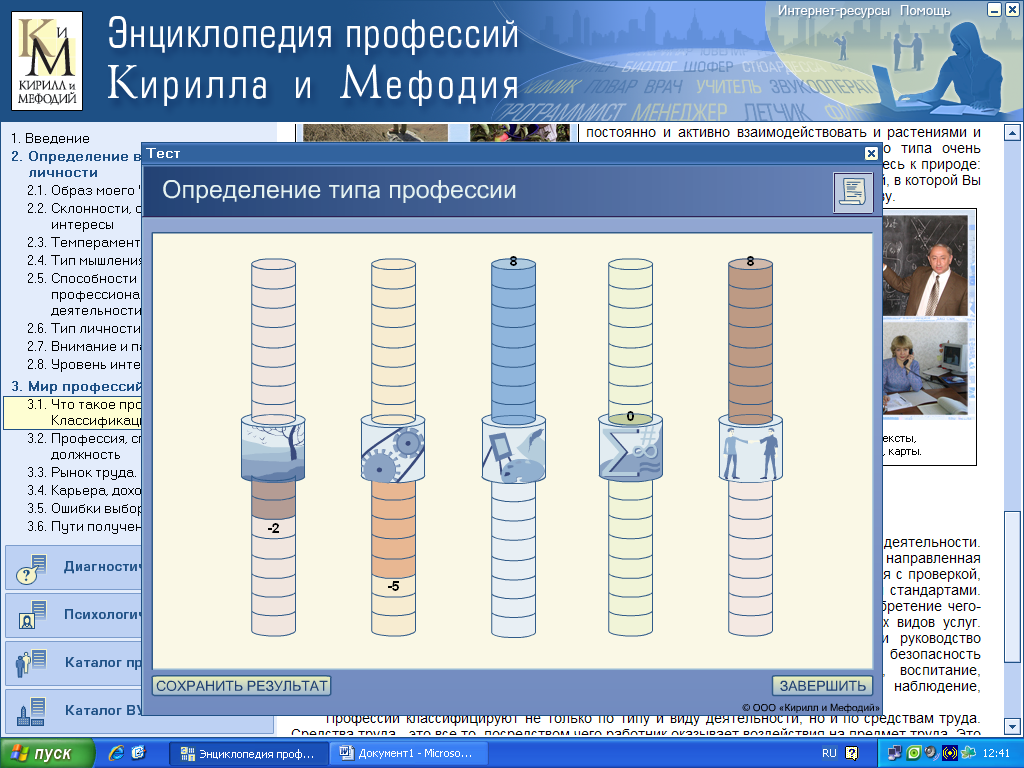Click the RU language indicator
The image size is (1024, 768).
[x=829, y=753]
